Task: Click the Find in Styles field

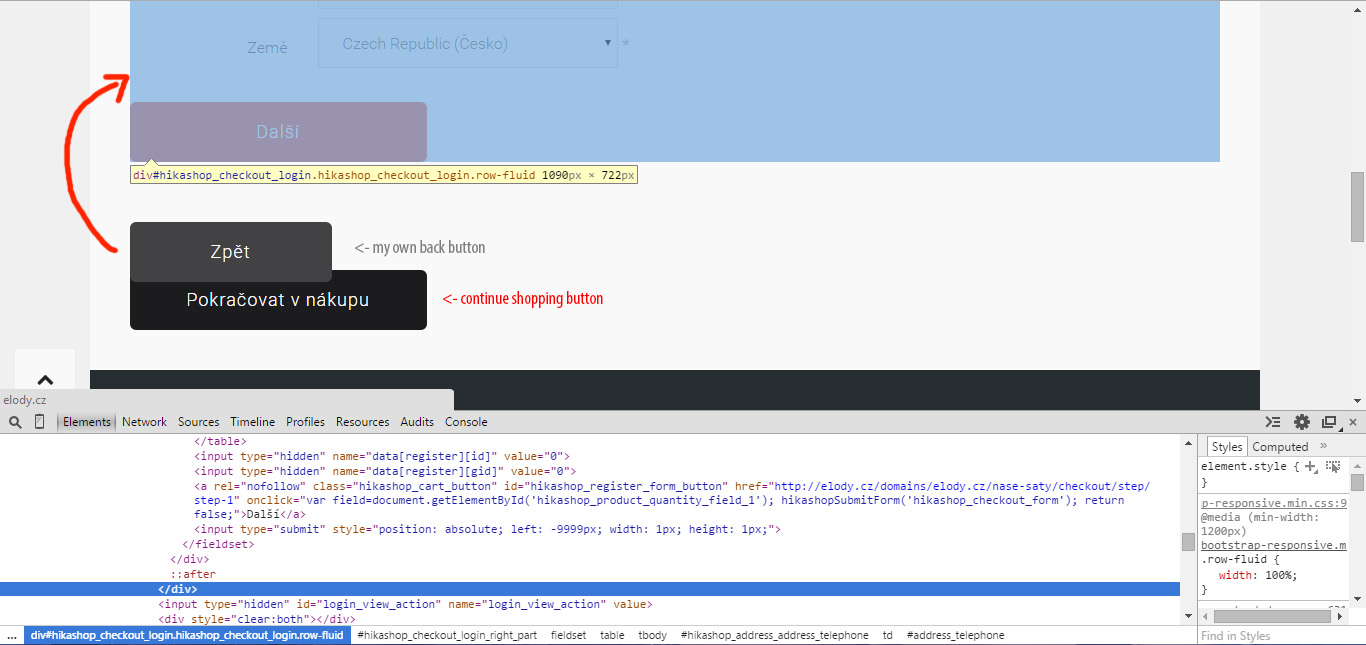Action: pyautogui.click(x=1281, y=636)
